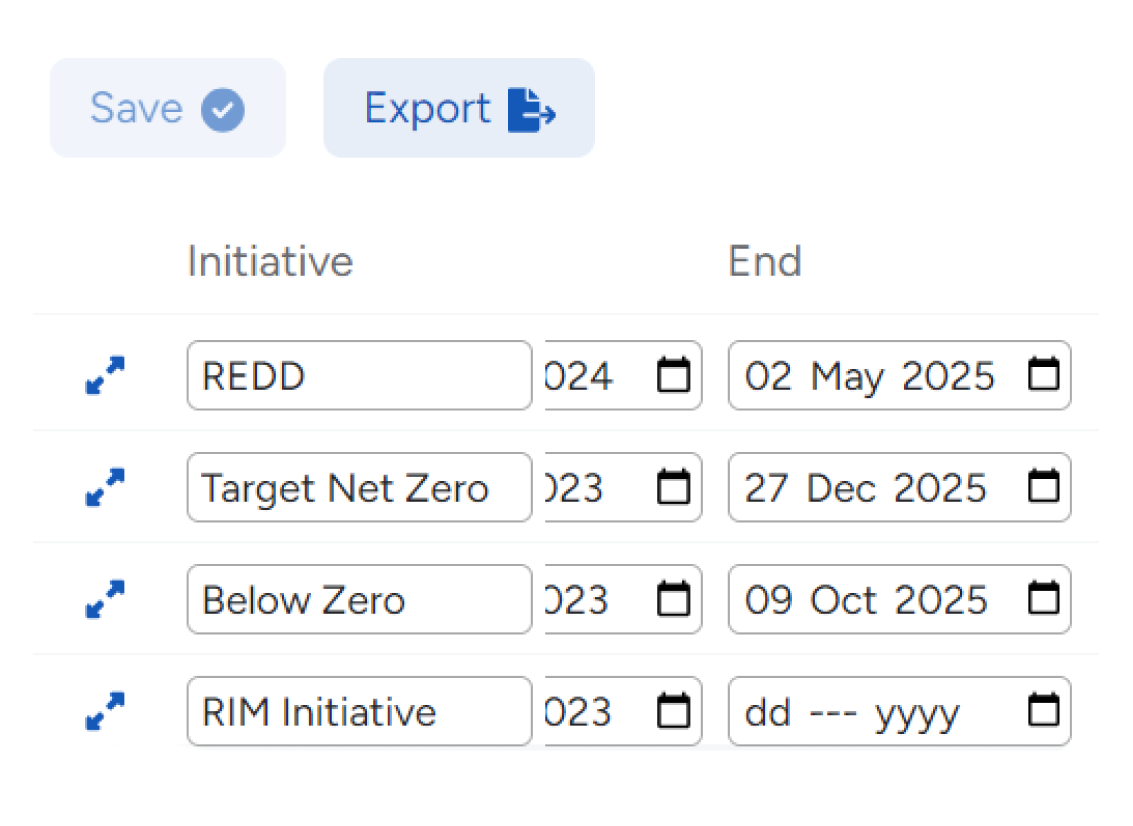This screenshot has height=826, width=1133.
Task: Expand the Target Net Zero row
Action: click(x=105, y=488)
